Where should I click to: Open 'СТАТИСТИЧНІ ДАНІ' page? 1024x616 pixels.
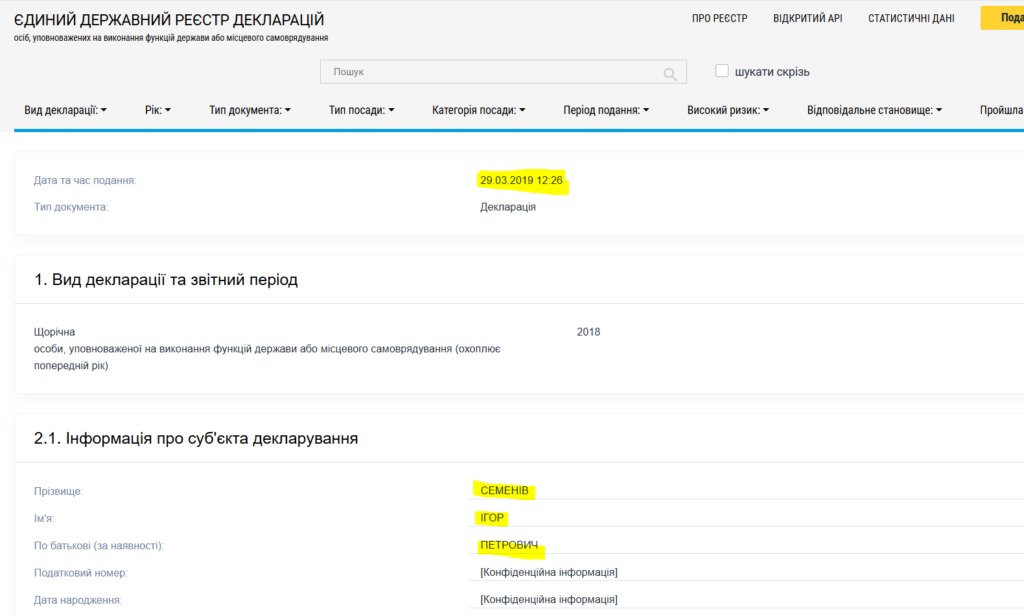pos(911,18)
